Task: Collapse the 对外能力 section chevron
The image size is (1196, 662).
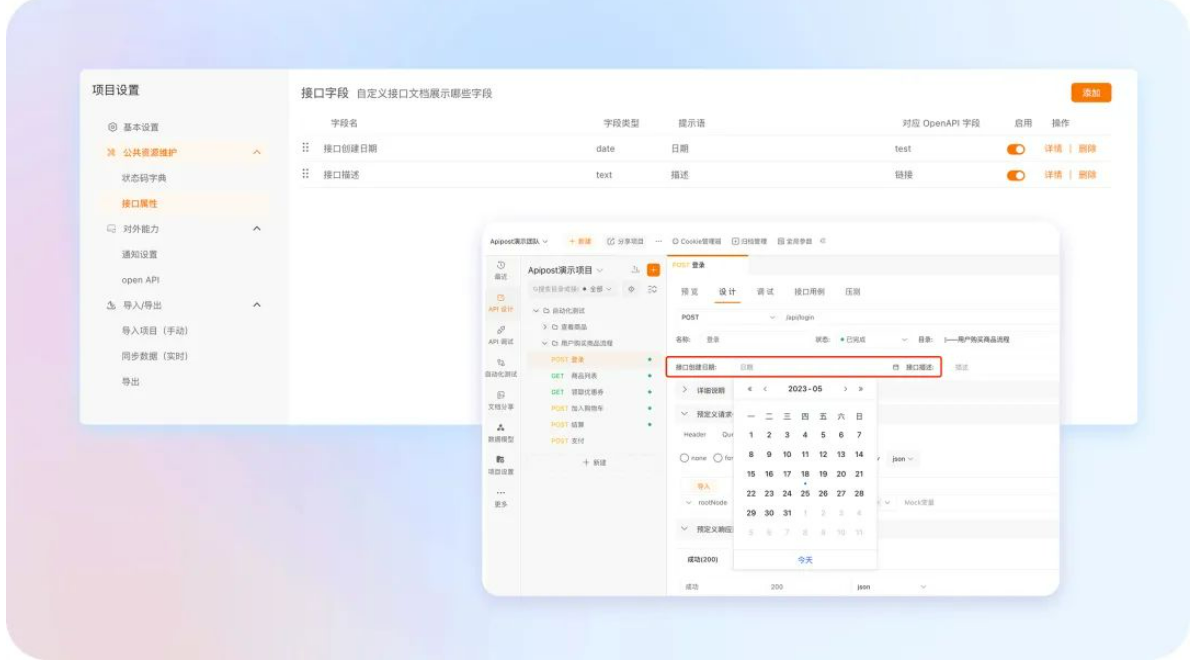Action: (x=257, y=229)
